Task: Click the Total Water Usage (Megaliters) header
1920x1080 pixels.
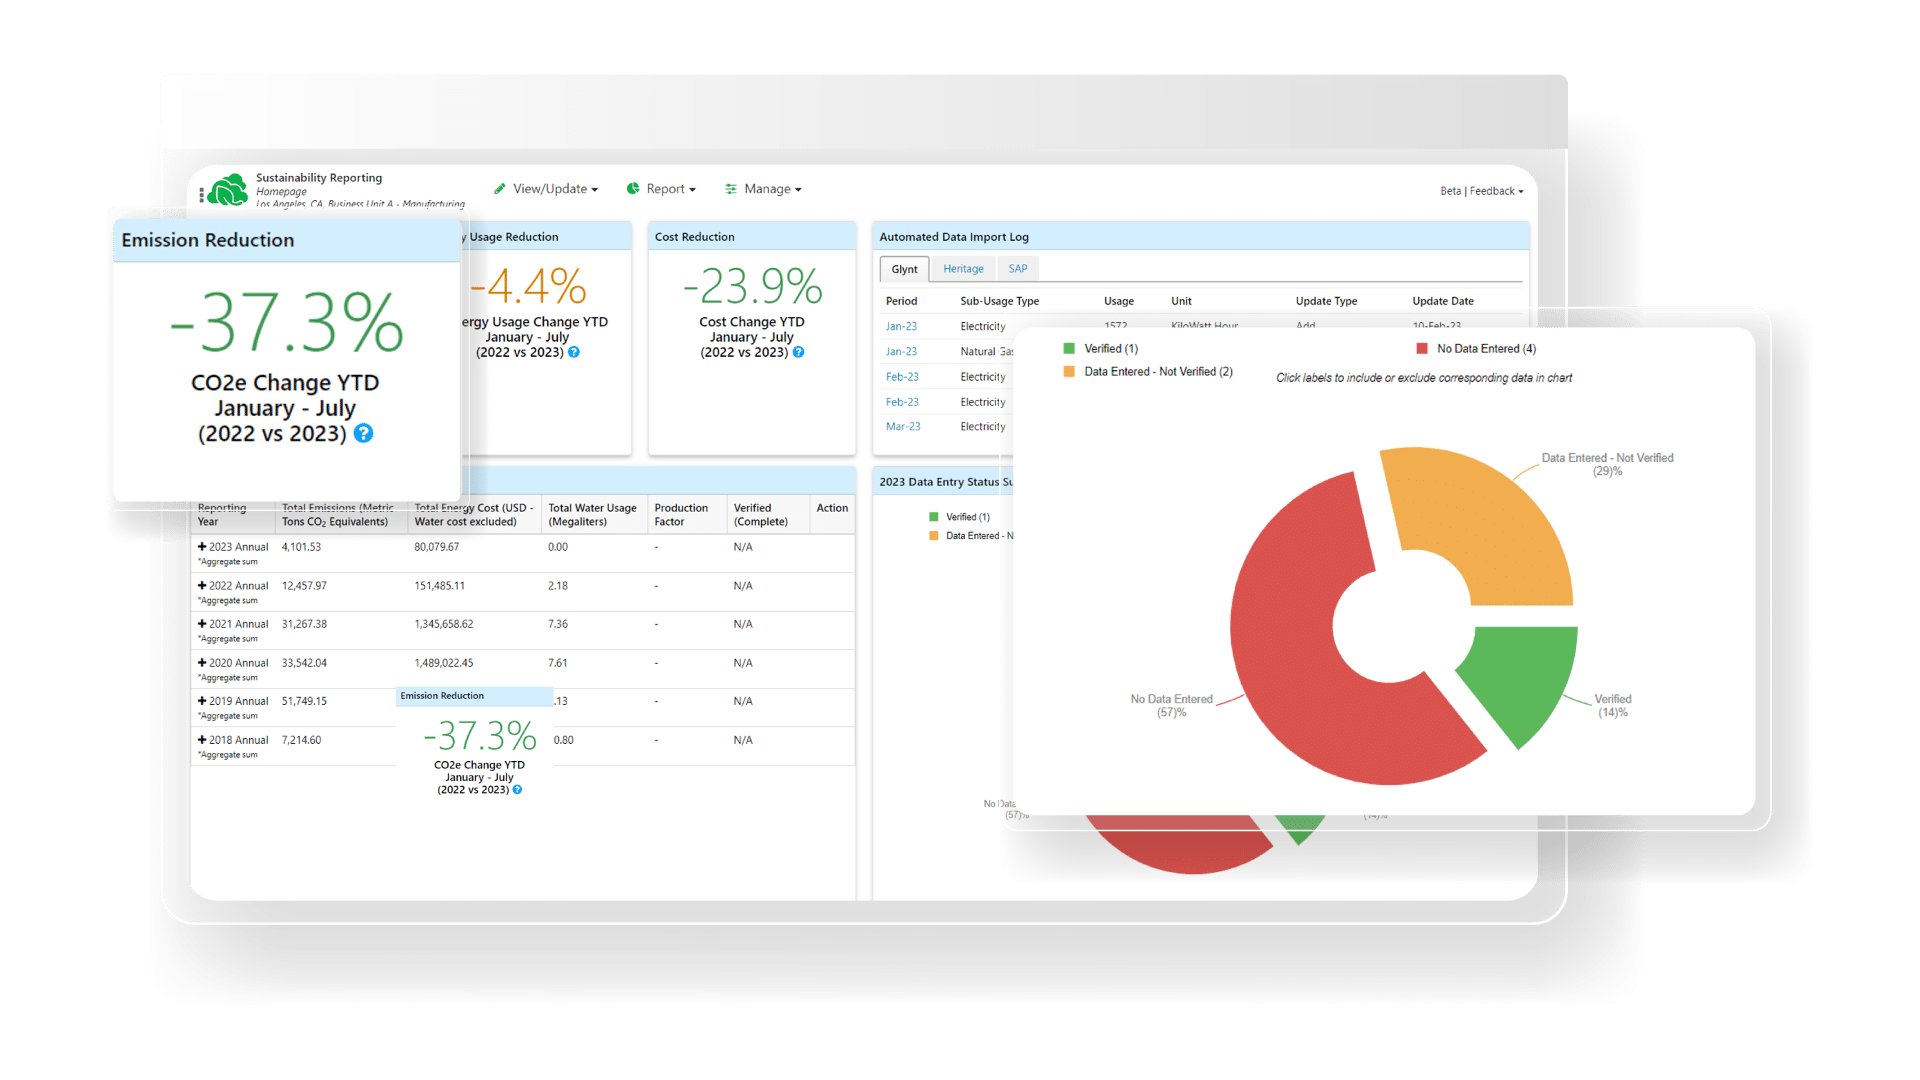Action: (x=592, y=515)
